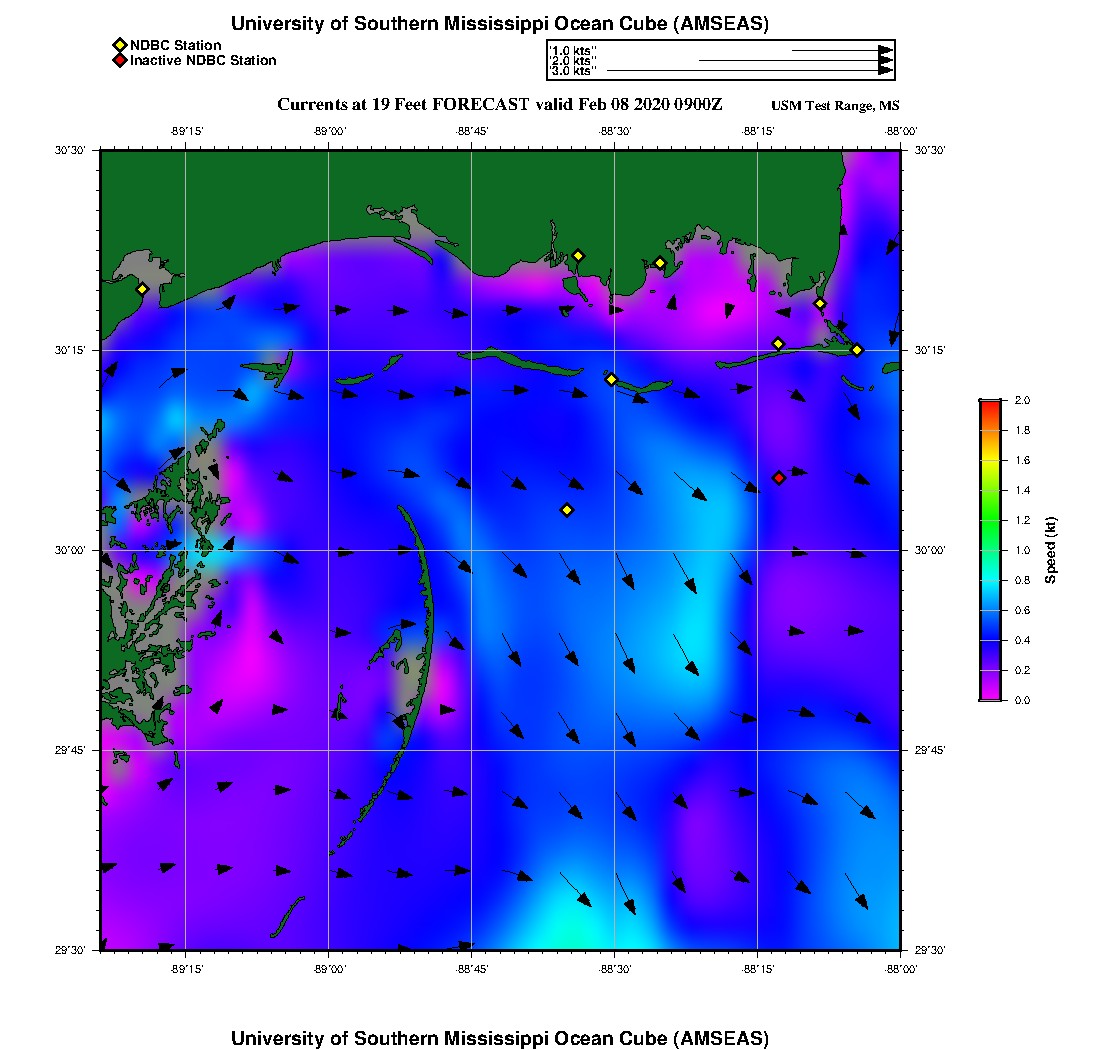Click the "Speed (kt)" color bar label
This screenshot has width=1100, height=1050.
click(x=1050, y=550)
